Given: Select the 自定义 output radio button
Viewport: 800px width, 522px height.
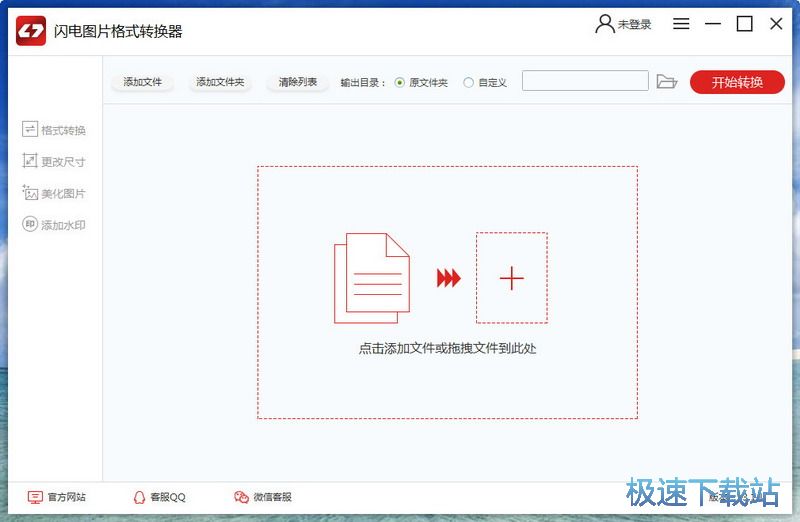Looking at the screenshot, I should (468, 82).
